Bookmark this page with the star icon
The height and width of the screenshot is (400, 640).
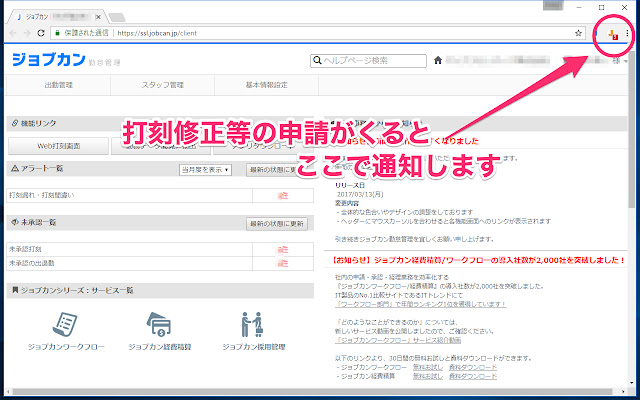point(578,33)
